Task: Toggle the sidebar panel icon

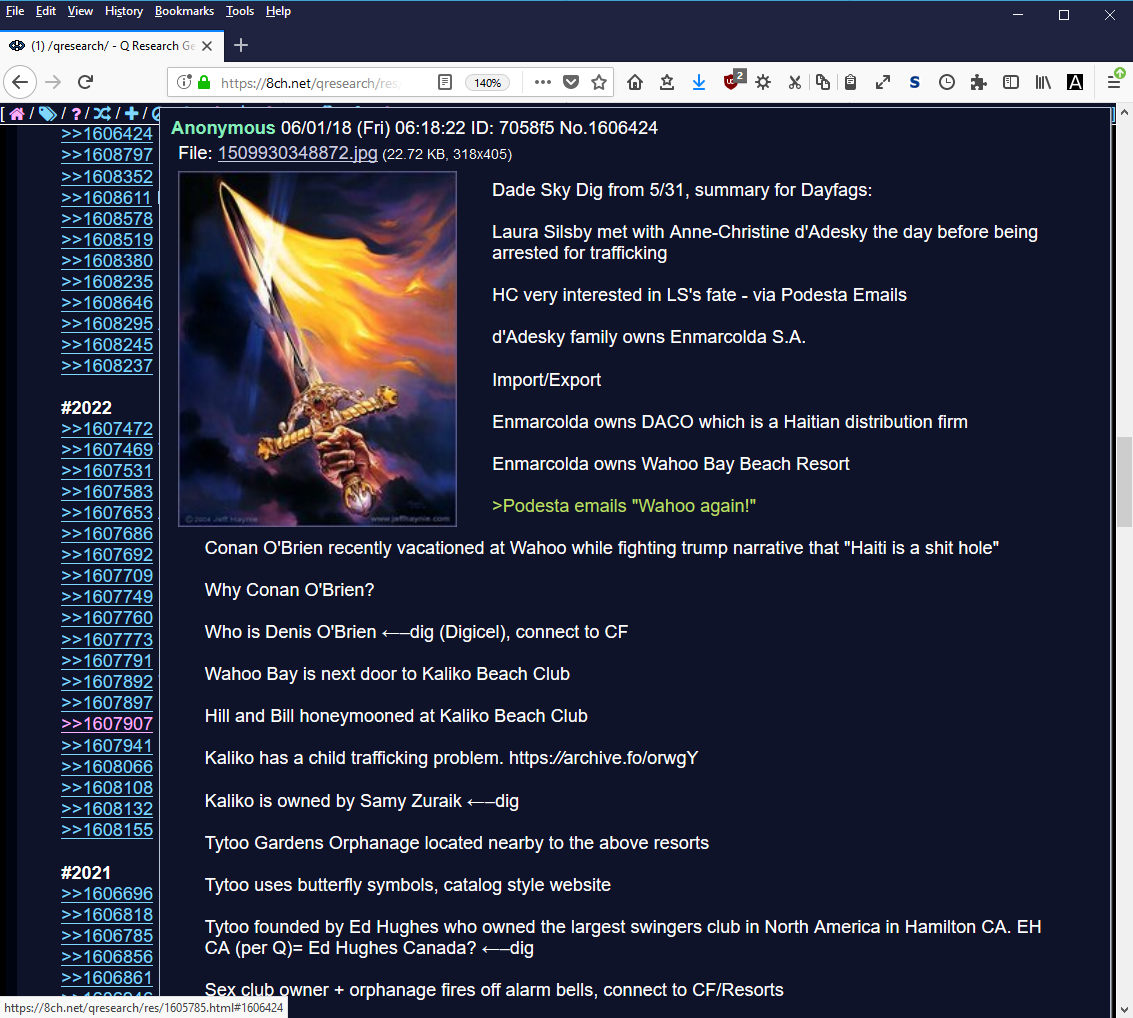Action: (1011, 82)
